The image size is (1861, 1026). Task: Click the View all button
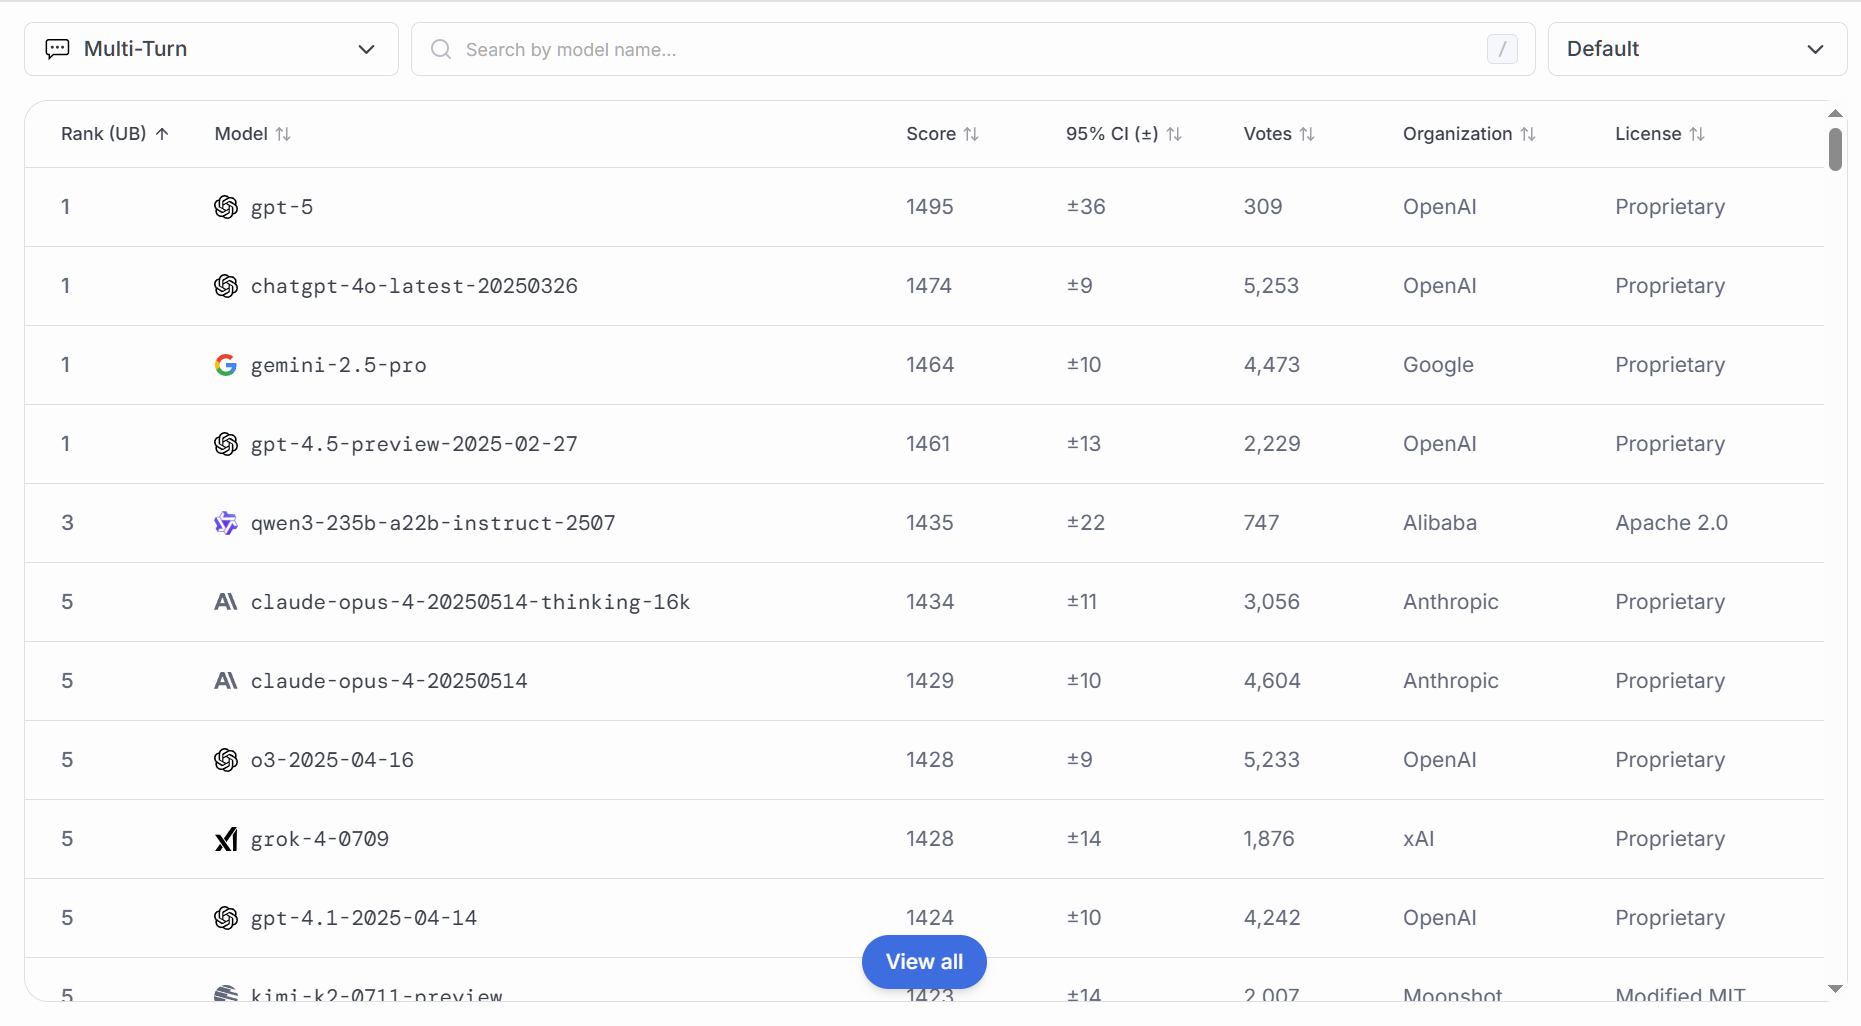point(925,962)
